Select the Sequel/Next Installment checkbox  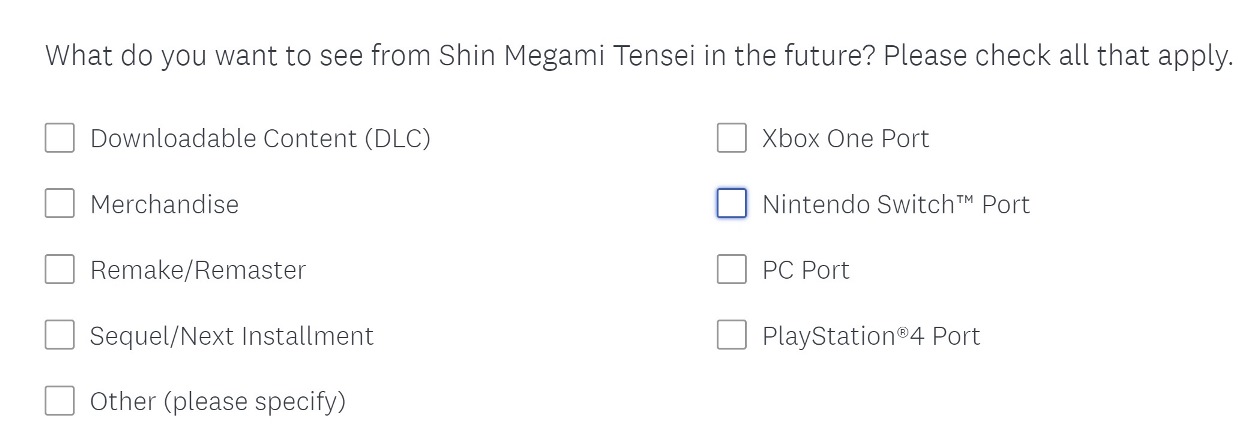[60, 336]
